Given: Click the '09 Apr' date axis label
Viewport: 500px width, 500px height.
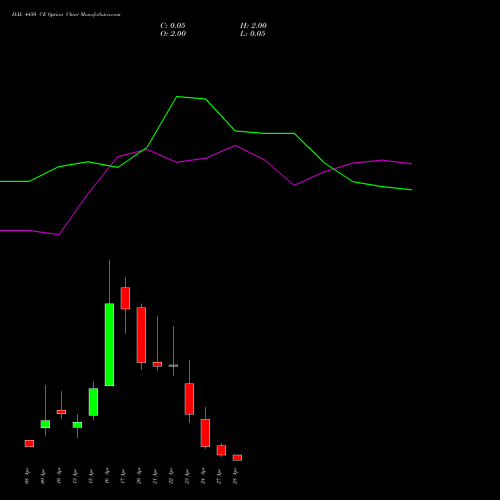Looking at the screenshot, I should (43, 476).
